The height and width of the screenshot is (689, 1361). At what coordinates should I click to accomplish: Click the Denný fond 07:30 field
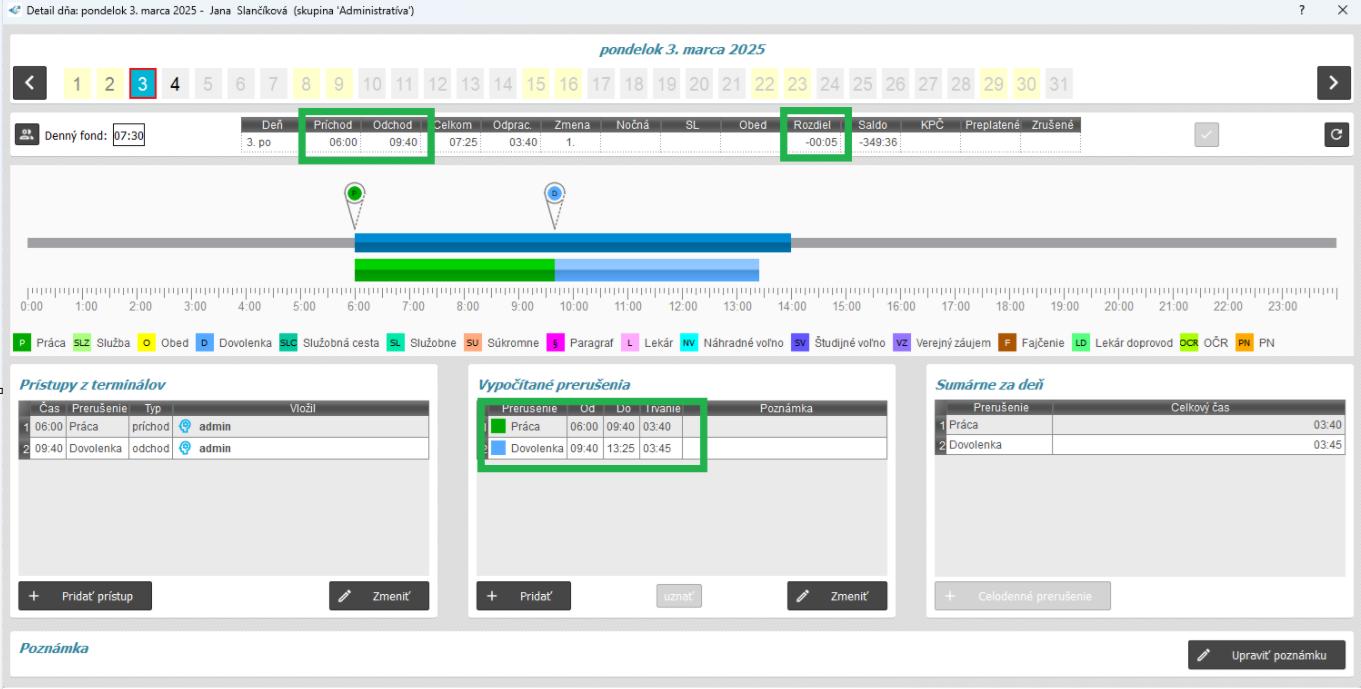click(x=128, y=136)
